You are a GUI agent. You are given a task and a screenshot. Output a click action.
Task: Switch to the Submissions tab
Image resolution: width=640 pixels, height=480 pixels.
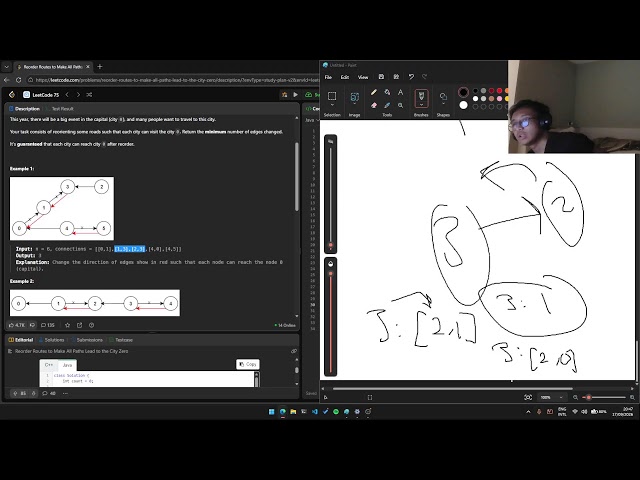pos(87,340)
